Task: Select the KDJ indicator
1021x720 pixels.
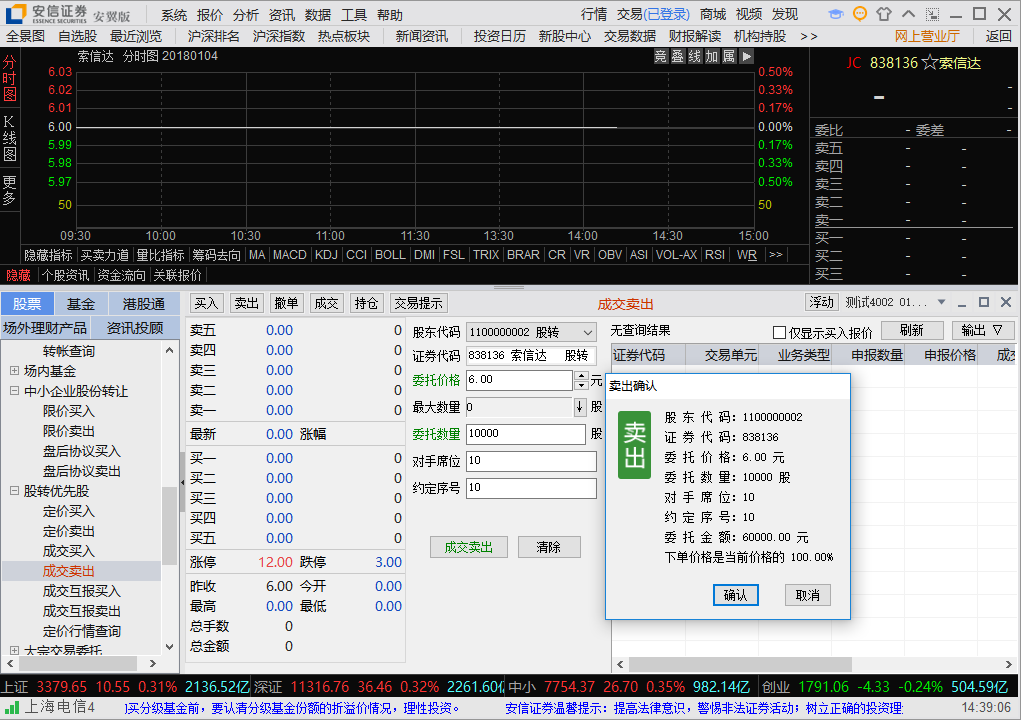Action: click(x=326, y=255)
